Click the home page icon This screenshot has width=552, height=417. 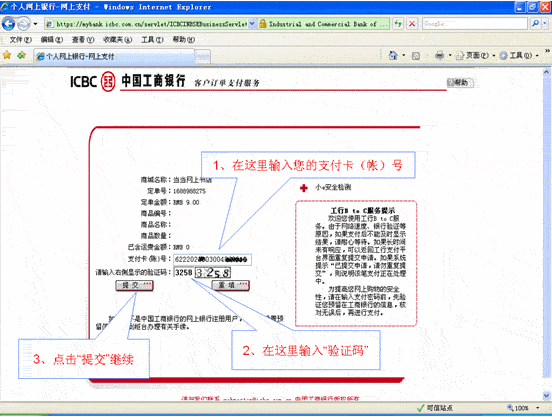pyautogui.click(x=393, y=55)
